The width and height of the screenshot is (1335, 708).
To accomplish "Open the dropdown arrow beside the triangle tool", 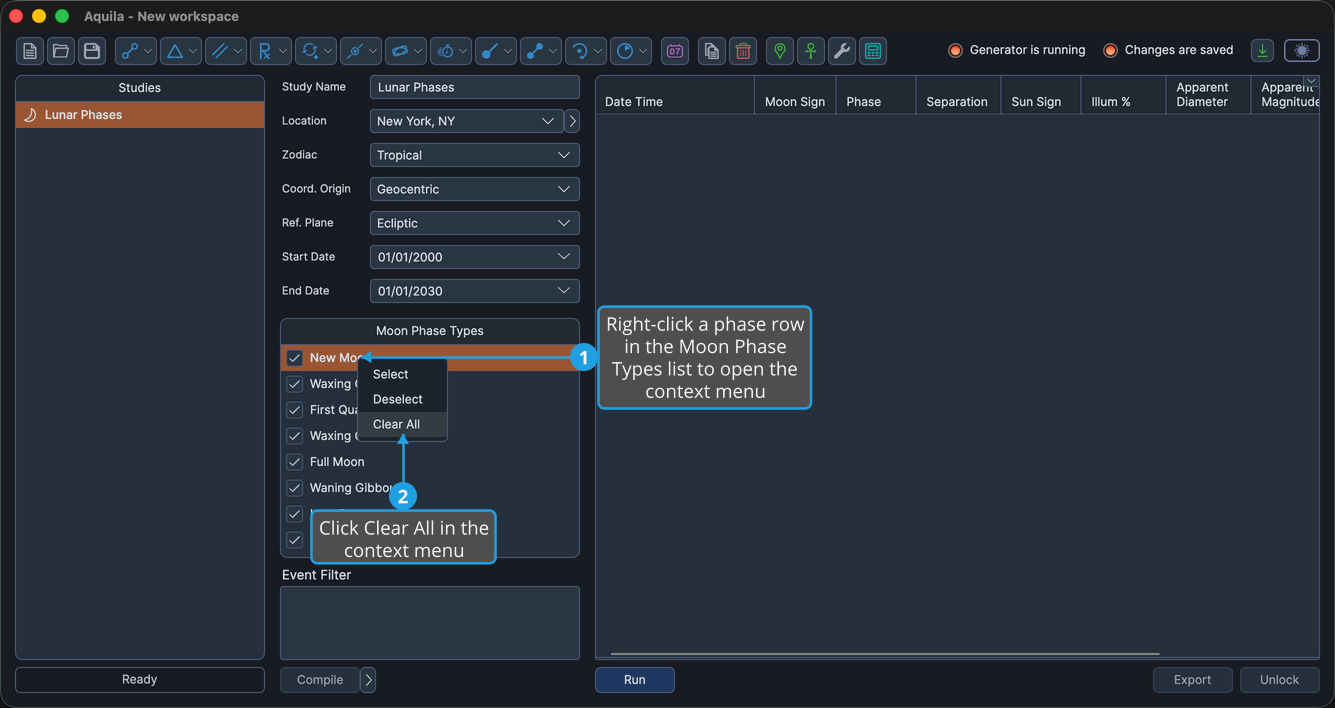I will (x=193, y=51).
